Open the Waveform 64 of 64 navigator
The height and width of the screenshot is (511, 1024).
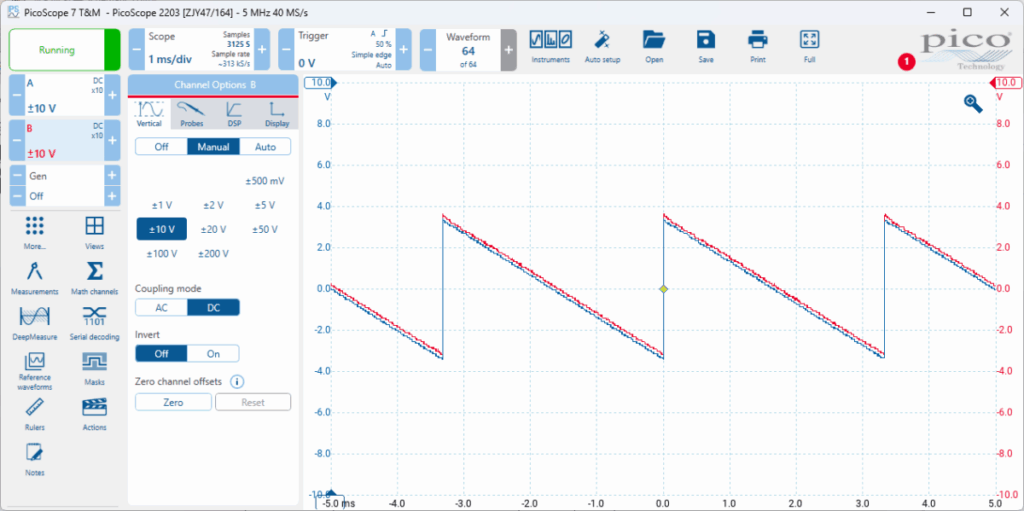pos(468,50)
